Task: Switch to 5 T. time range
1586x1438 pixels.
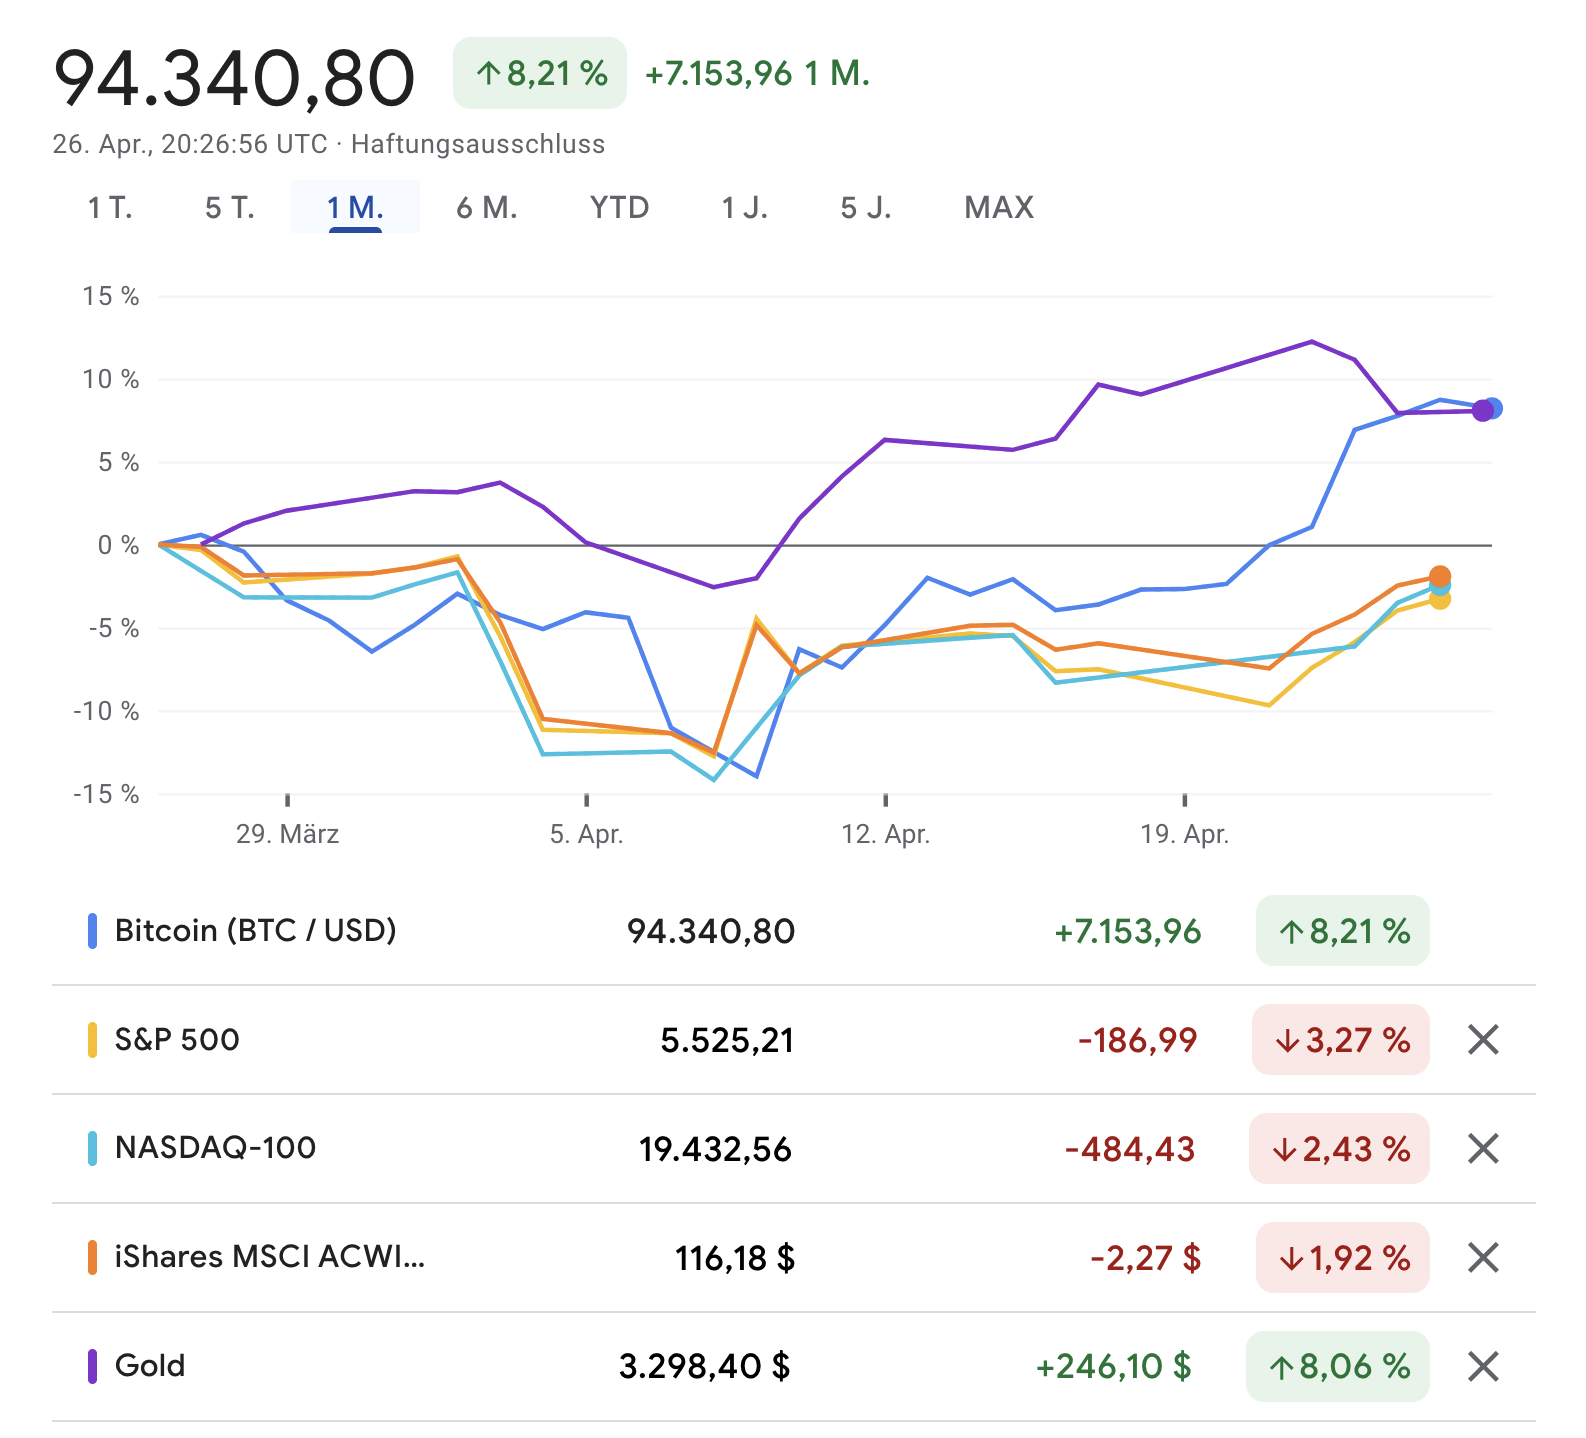Action: (230, 208)
